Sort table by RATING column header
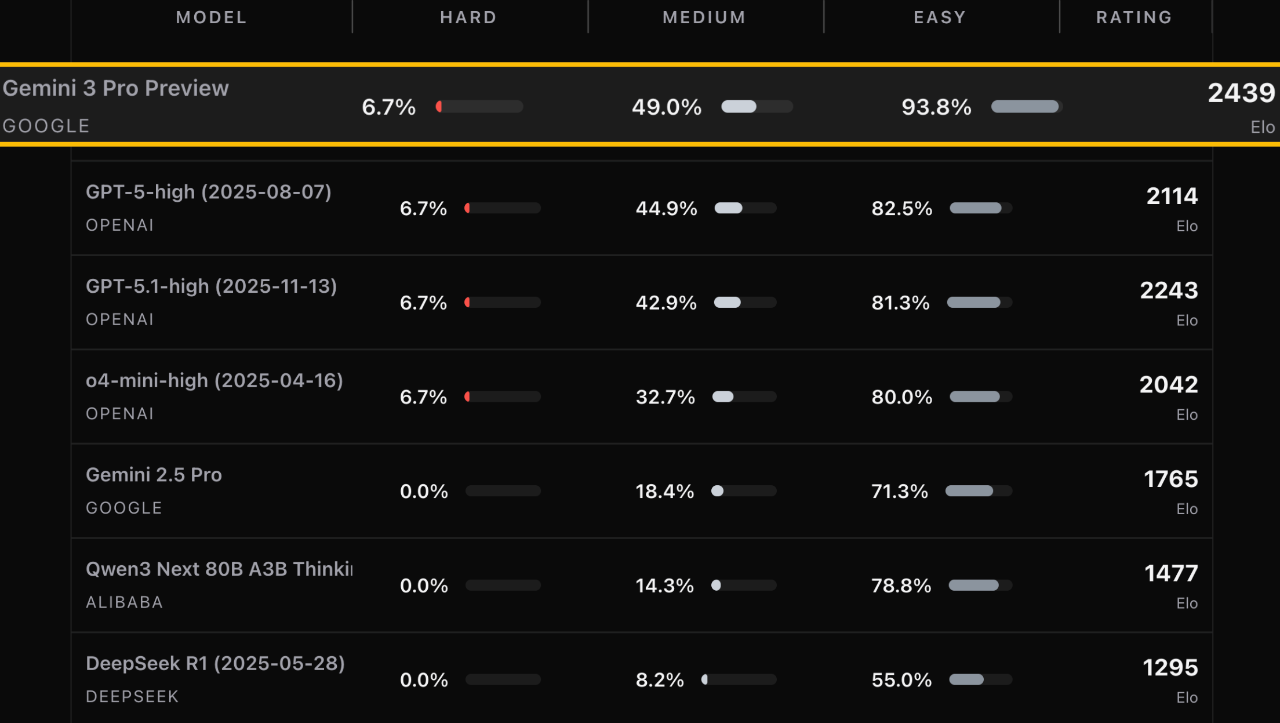Viewport: 1280px width, 723px height. pyautogui.click(x=1134, y=17)
